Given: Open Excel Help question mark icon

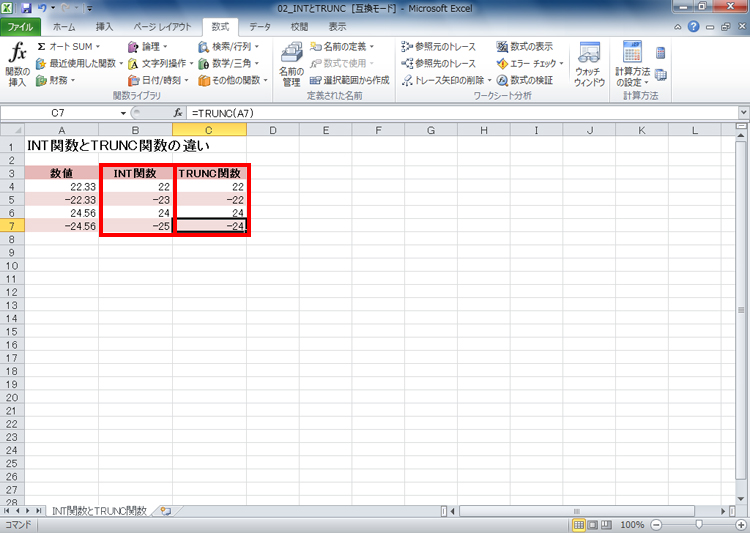Looking at the screenshot, I should tap(694, 27).
